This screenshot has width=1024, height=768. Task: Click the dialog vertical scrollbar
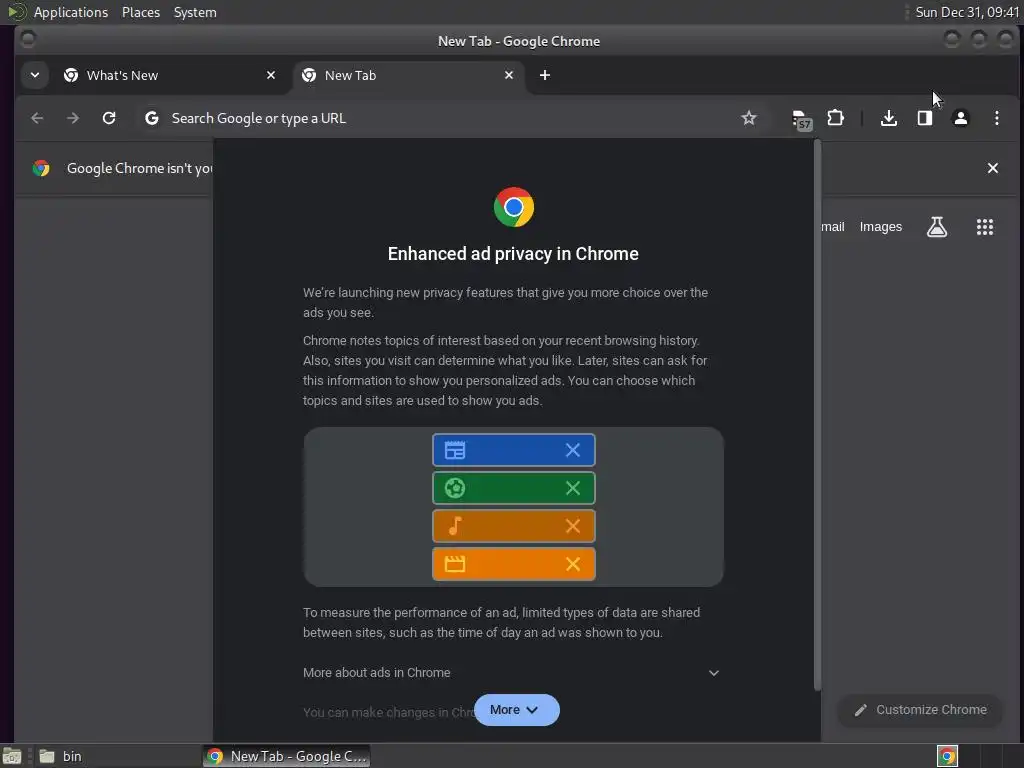pos(816,414)
